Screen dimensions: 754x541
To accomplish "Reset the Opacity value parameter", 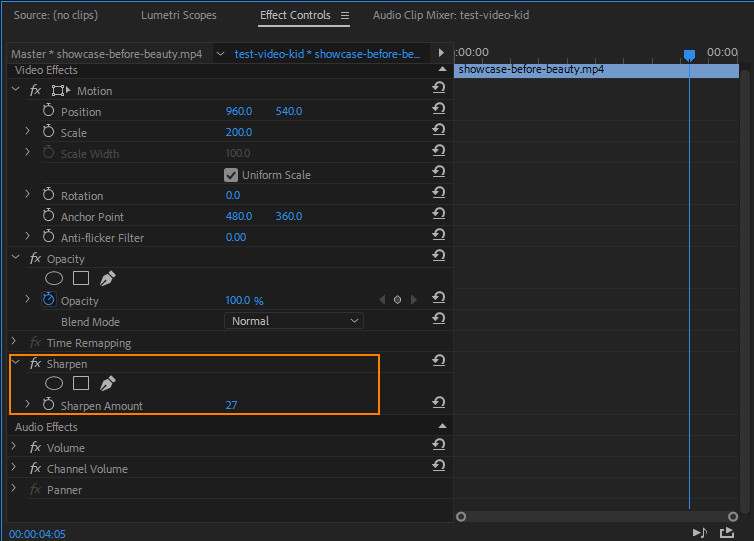I will 439,298.
